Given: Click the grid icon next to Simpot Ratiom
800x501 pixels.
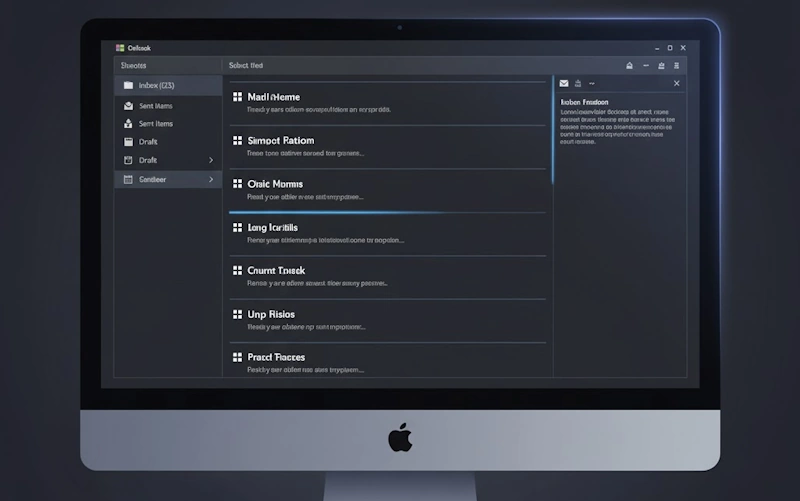Looking at the screenshot, I should [237, 141].
